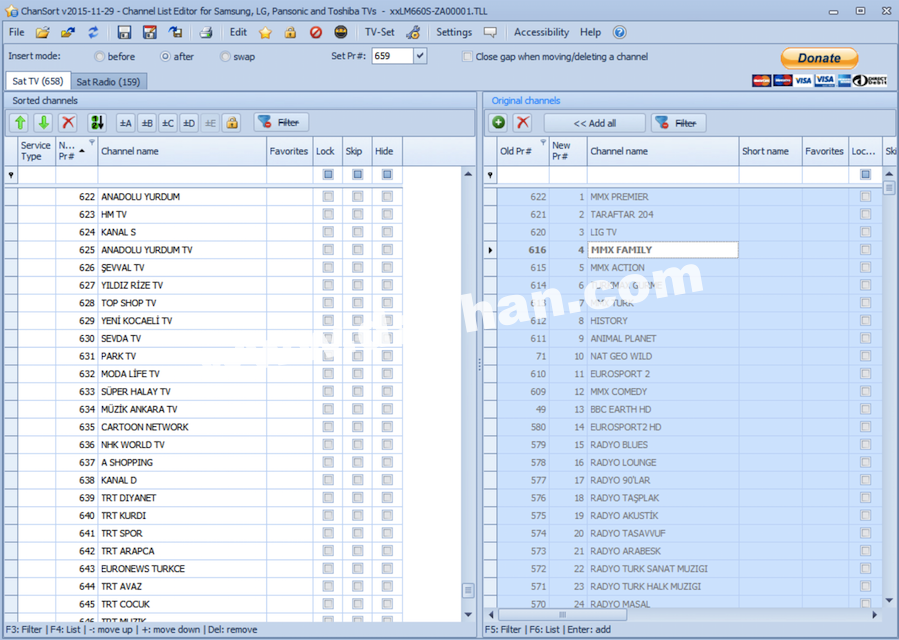The width and height of the screenshot is (899, 640).
Task: Open a channel list file via folder icon
Action: 42,33
